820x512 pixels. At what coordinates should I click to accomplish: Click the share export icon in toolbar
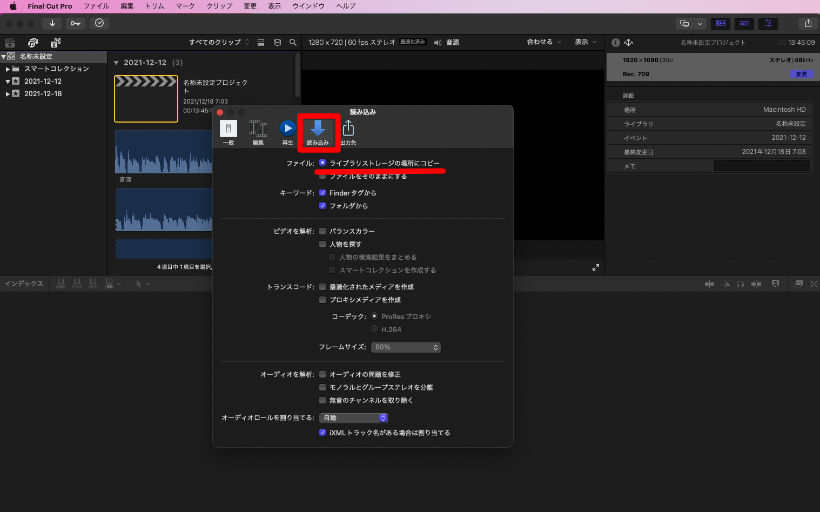pyautogui.click(x=808, y=24)
